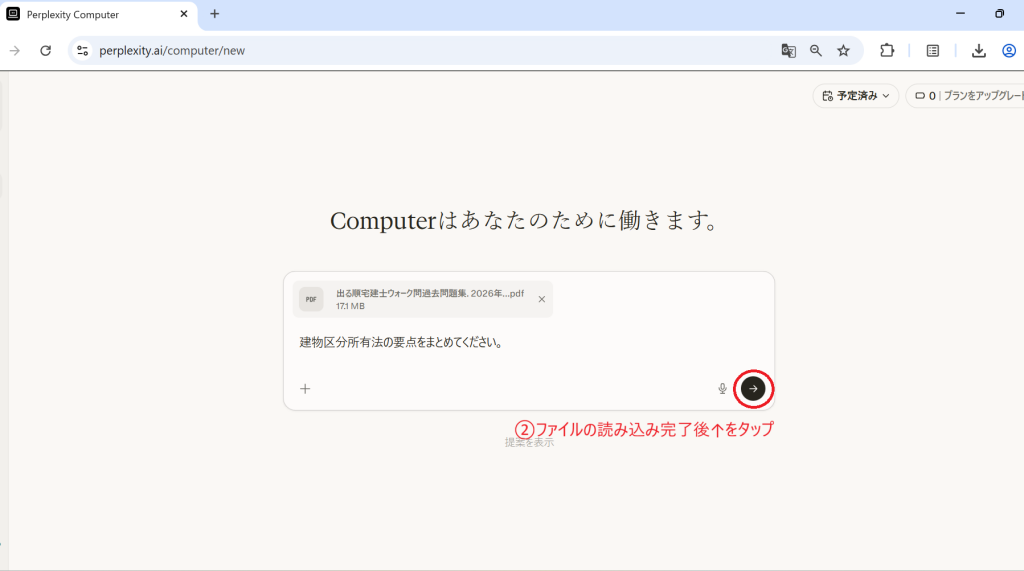
Task: Open the browser side panel icon
Action: pyautogui.click(x=932, y=51)
